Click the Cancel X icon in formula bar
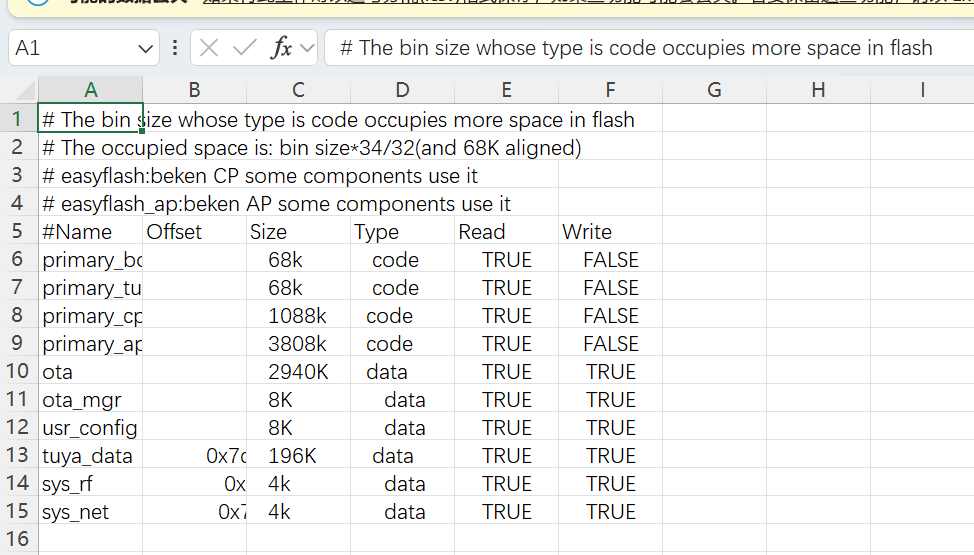Viewport: 974px width, 555px height. (x=209, y=48)
